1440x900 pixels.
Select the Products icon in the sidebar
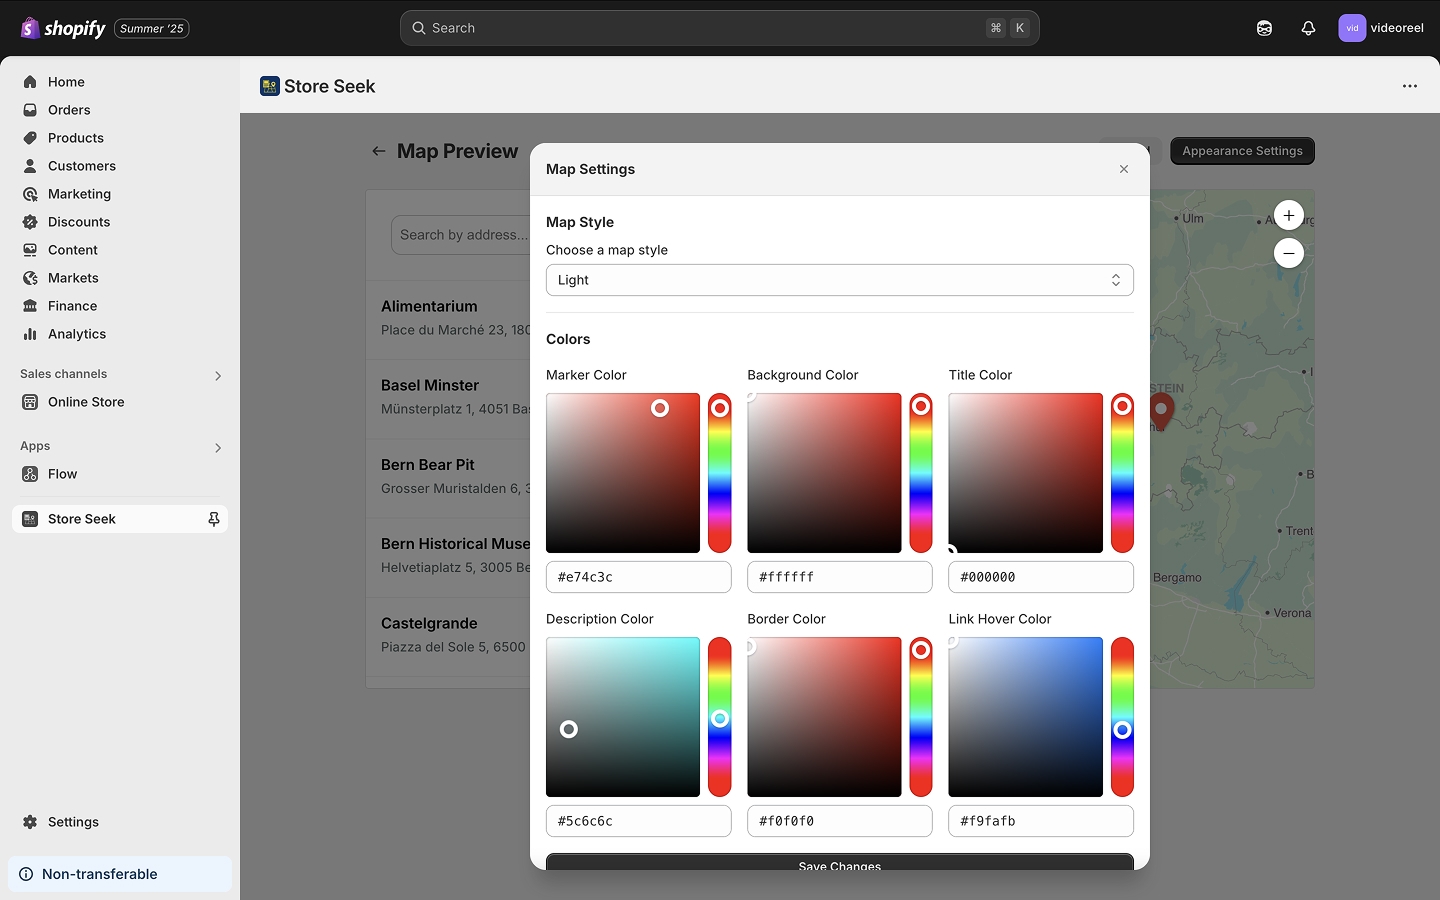click(31, 138)
